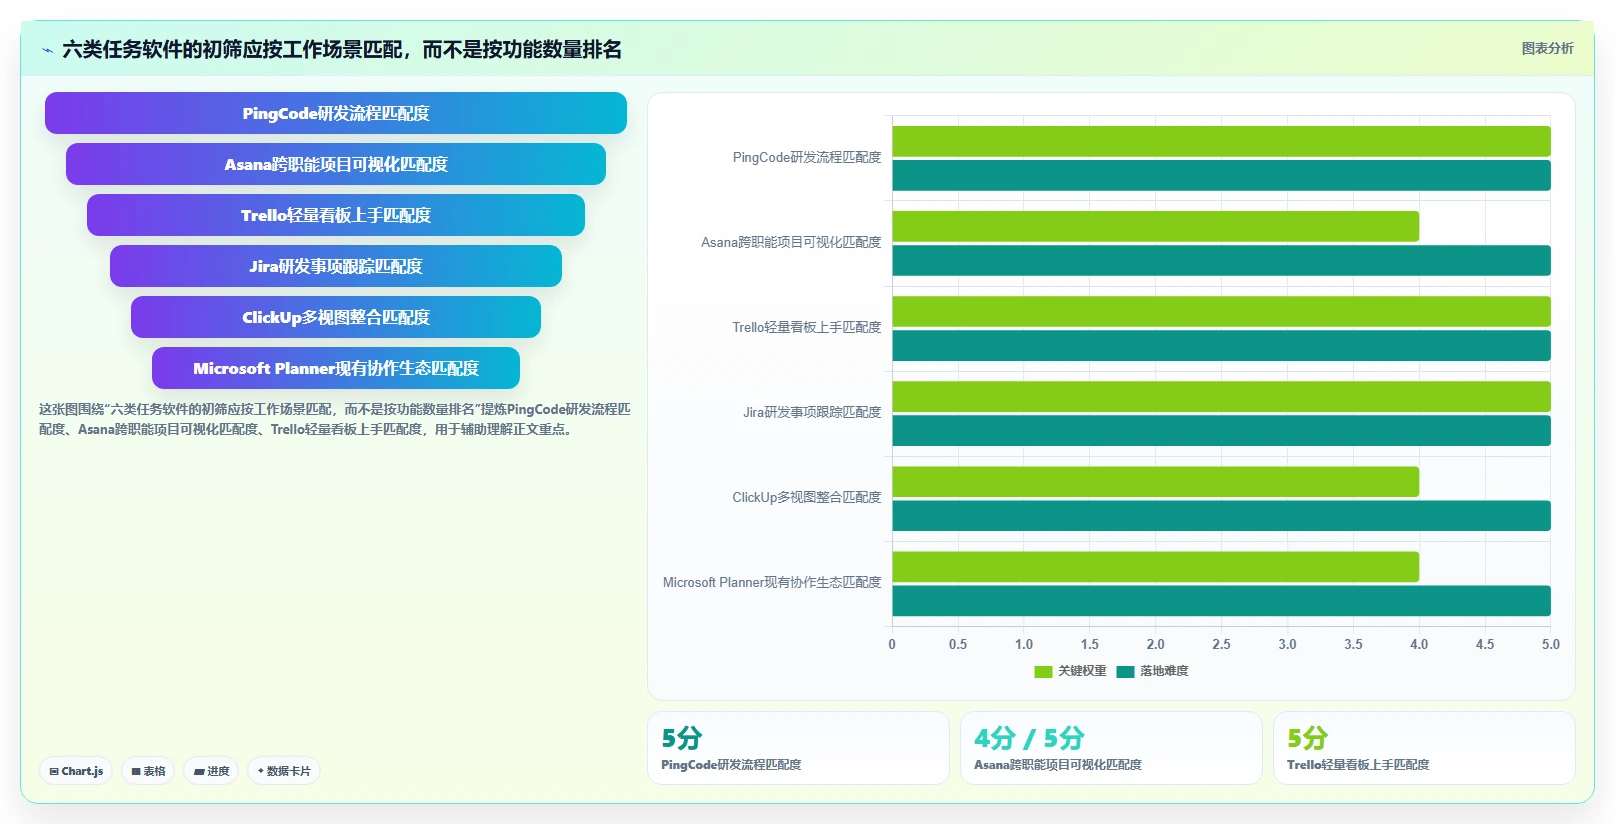Click the Trello 落地难度 teal bar

tap(1221, 345)
